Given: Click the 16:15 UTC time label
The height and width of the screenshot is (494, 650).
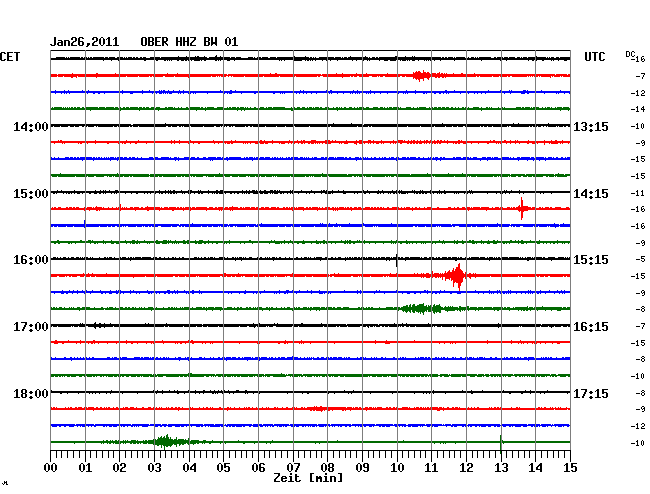Looking at the screenshot, I should 591,327.
